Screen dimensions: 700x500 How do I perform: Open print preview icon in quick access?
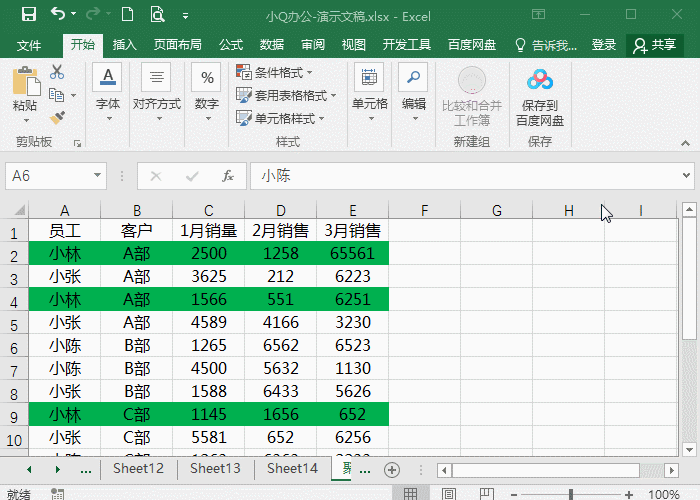click(x=157, y=15)
